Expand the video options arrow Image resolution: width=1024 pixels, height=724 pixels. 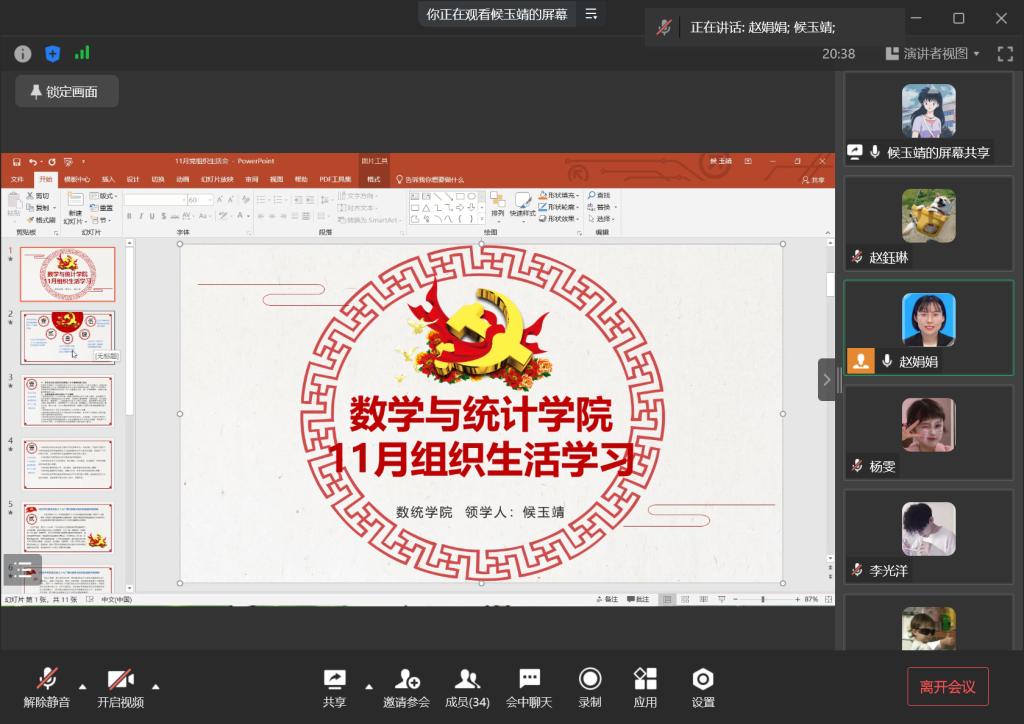tap(156, 686)
